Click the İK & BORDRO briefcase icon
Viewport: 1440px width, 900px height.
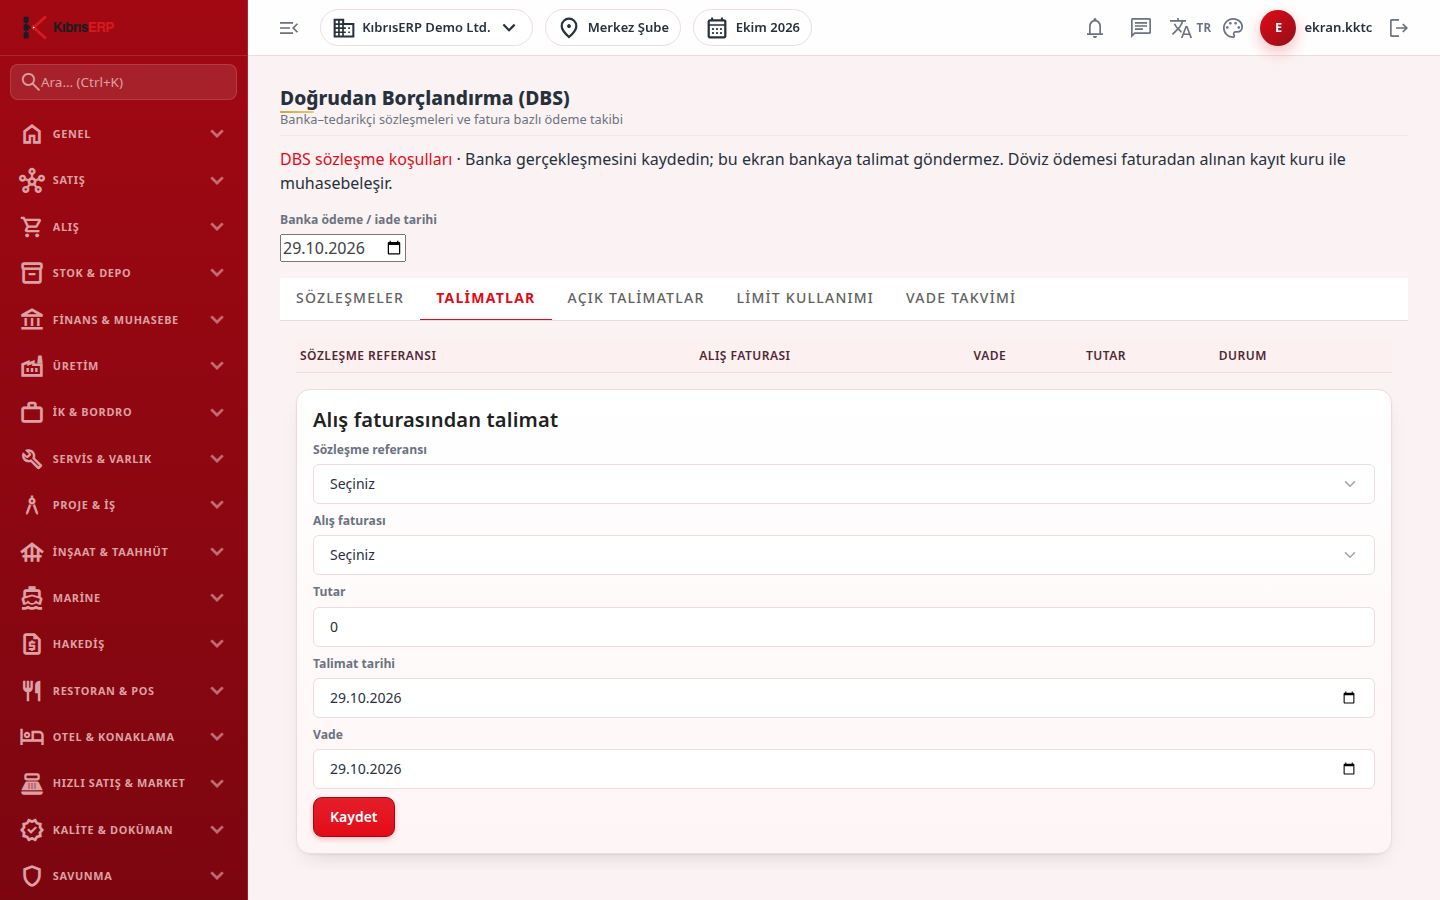32,412
